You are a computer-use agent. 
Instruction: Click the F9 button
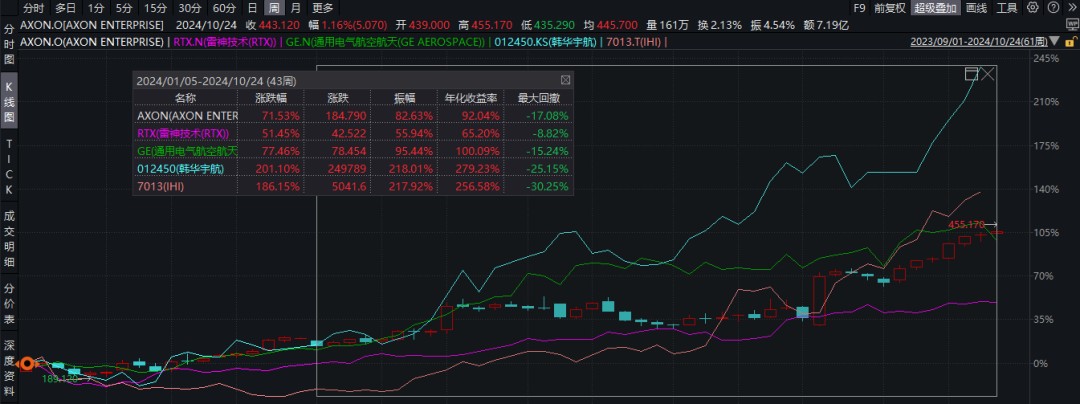click(859, 8)
